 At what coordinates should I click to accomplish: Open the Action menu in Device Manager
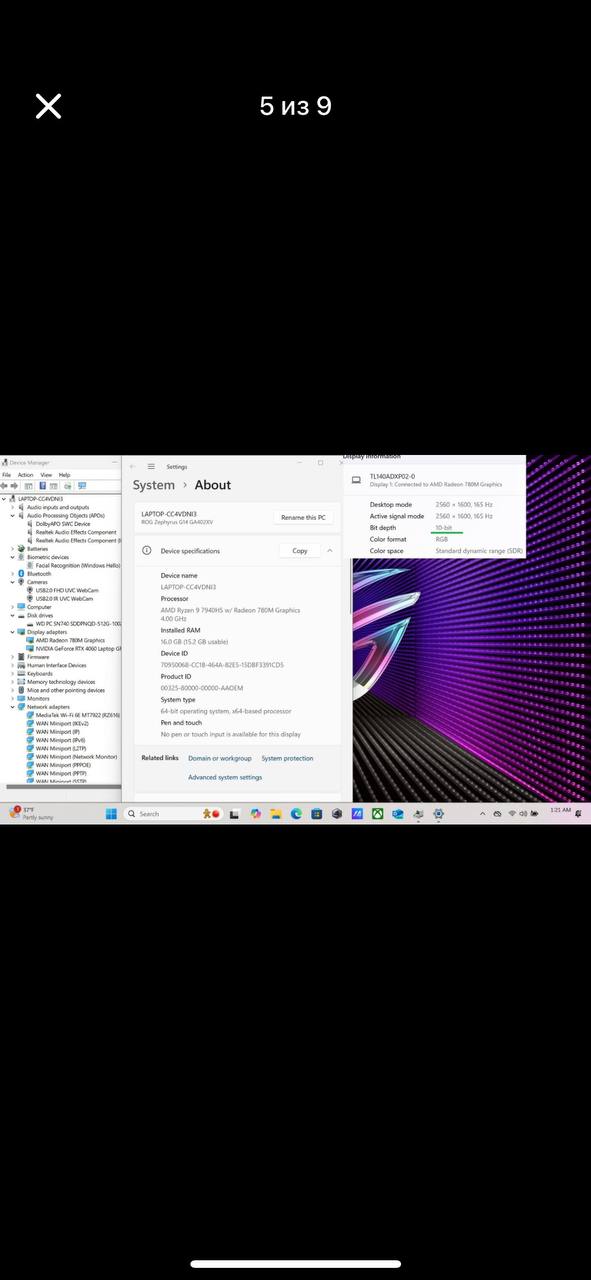click(25, 475)
